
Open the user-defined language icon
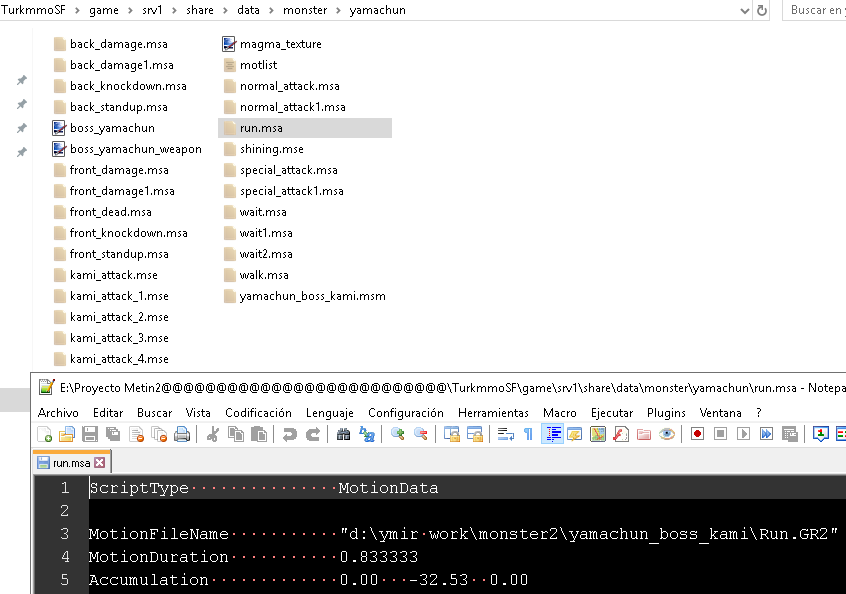coord(575,434)
